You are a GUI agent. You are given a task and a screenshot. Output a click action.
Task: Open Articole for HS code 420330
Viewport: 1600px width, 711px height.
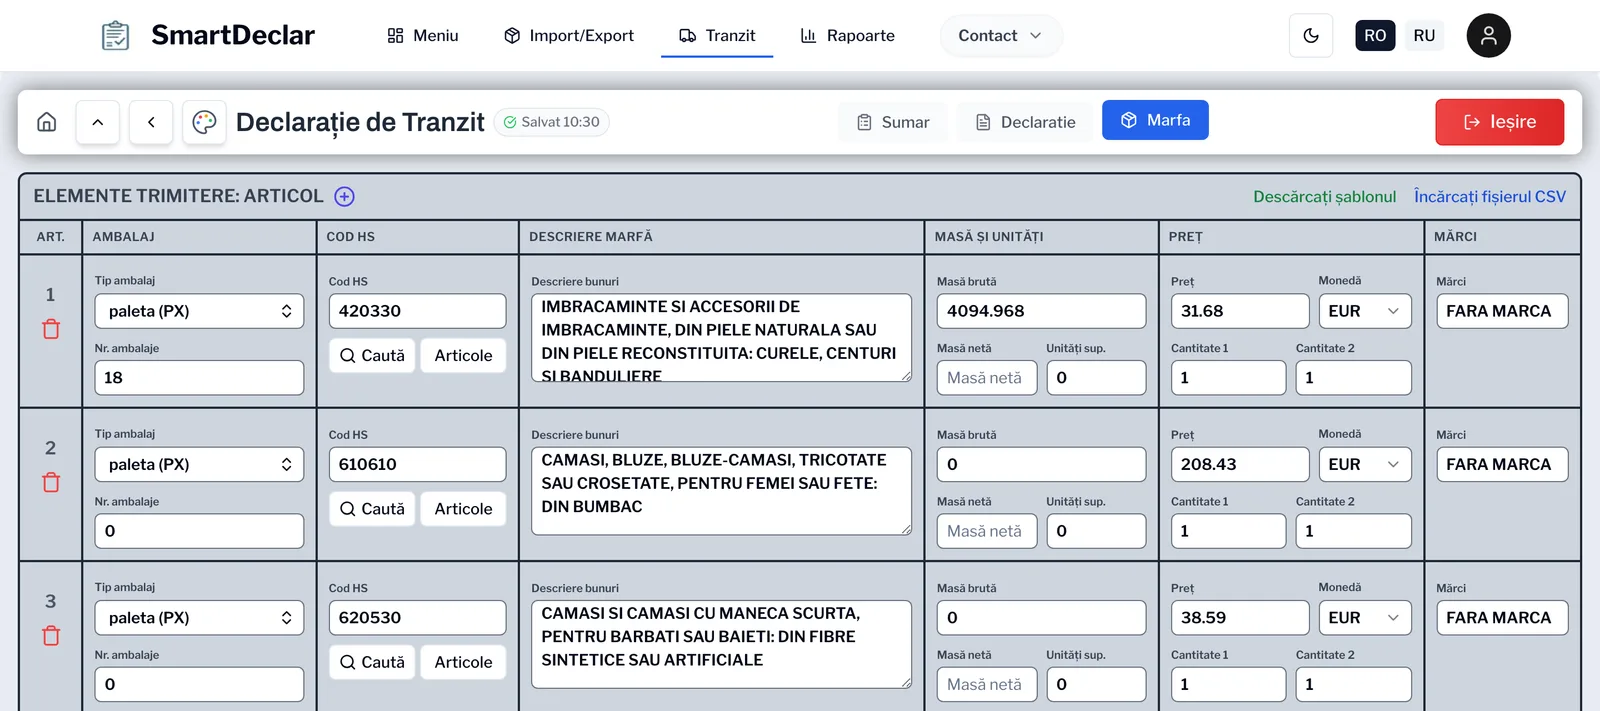[x=463, y=355]
